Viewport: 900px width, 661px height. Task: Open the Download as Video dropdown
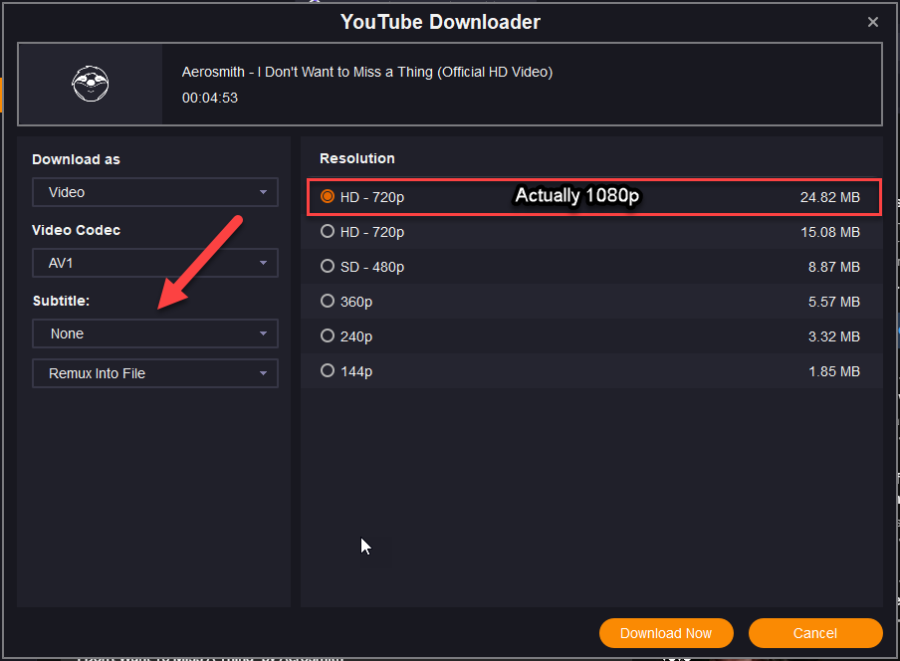click(x=155, y=192)
